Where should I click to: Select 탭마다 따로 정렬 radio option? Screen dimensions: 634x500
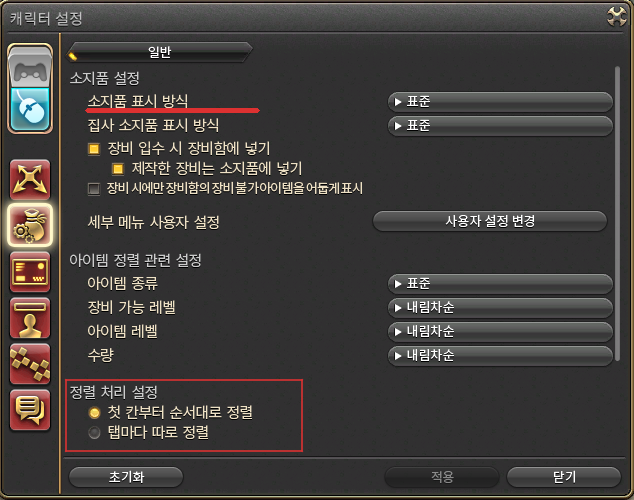pyautogui.click(x=94, y=433)
